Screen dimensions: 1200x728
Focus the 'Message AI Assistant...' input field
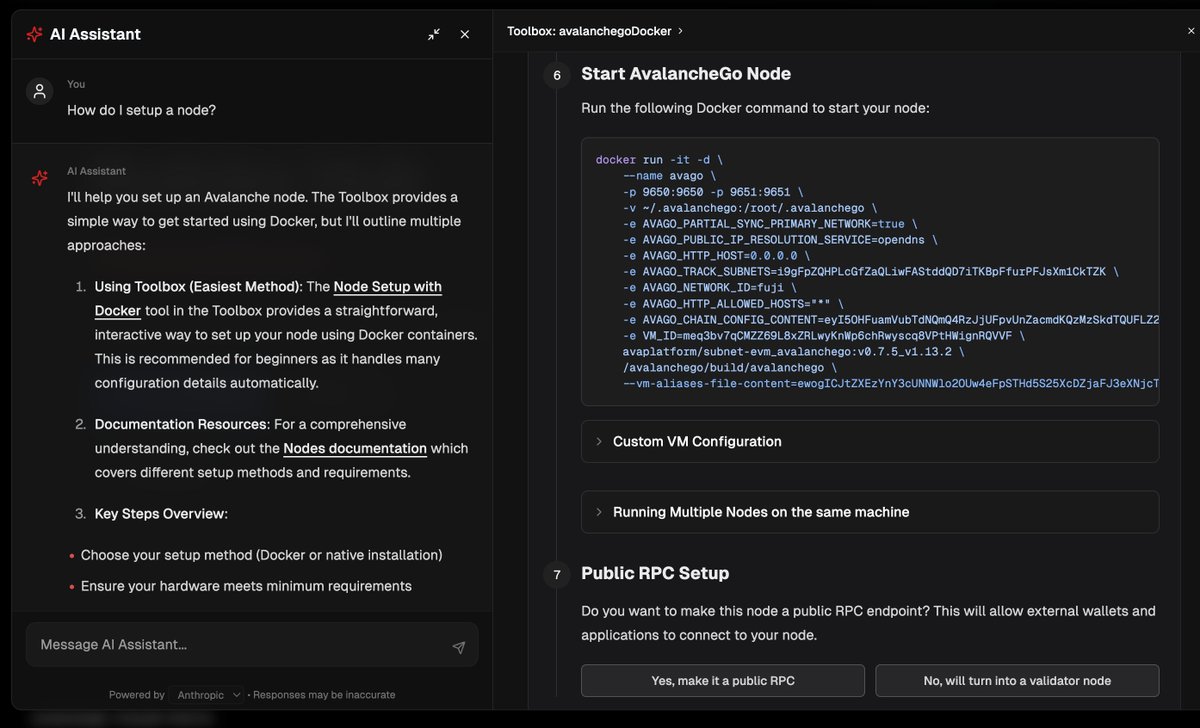(x=252, y=645)
